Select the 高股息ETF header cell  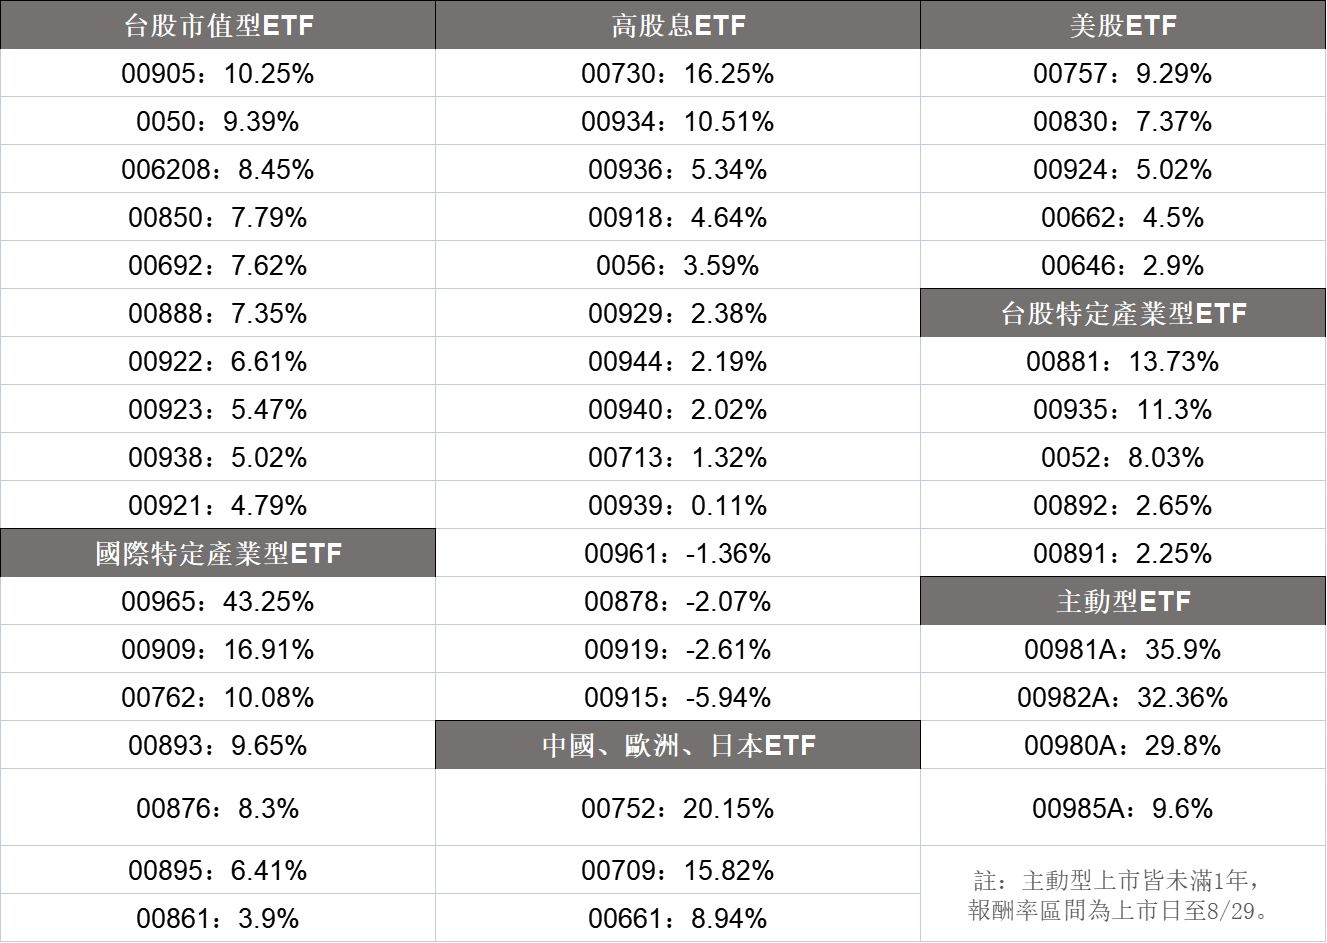678,24
